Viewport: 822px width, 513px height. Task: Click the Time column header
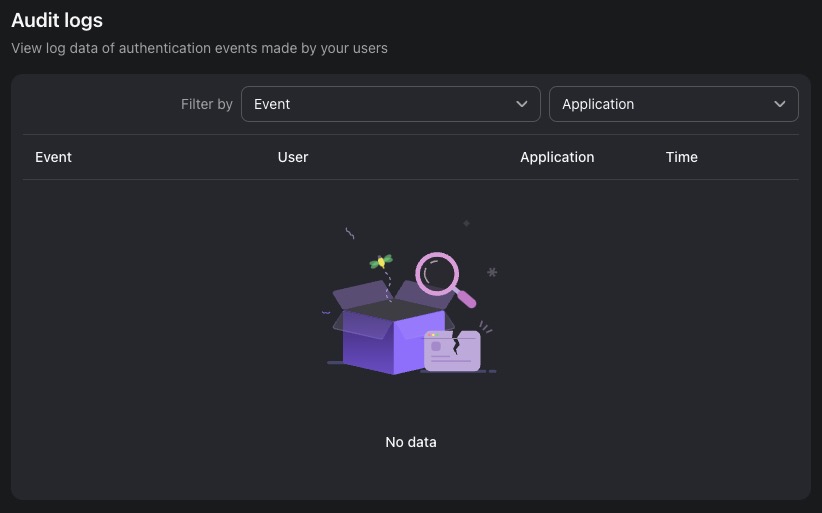682,157
